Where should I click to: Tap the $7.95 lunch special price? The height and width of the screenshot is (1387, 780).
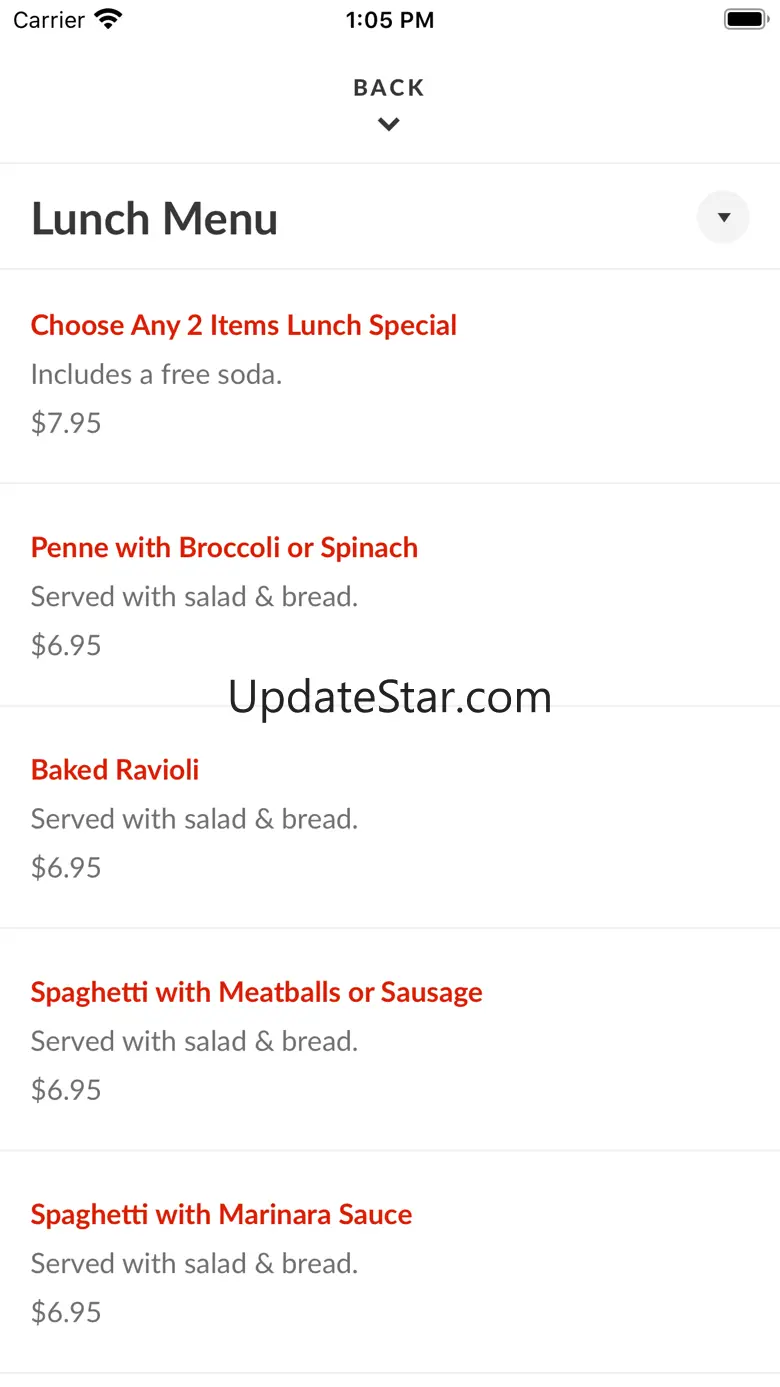tap(66, 423)
